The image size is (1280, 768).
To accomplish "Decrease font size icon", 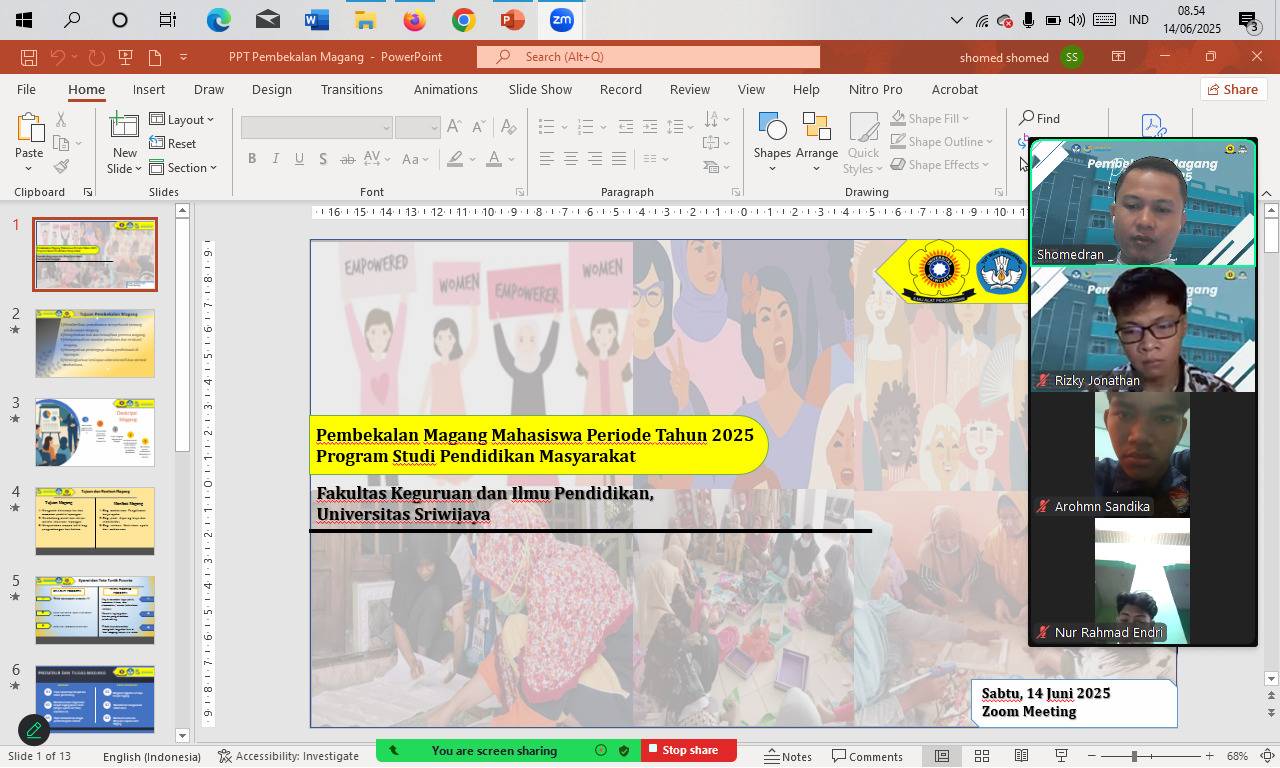I will [479, 127].
